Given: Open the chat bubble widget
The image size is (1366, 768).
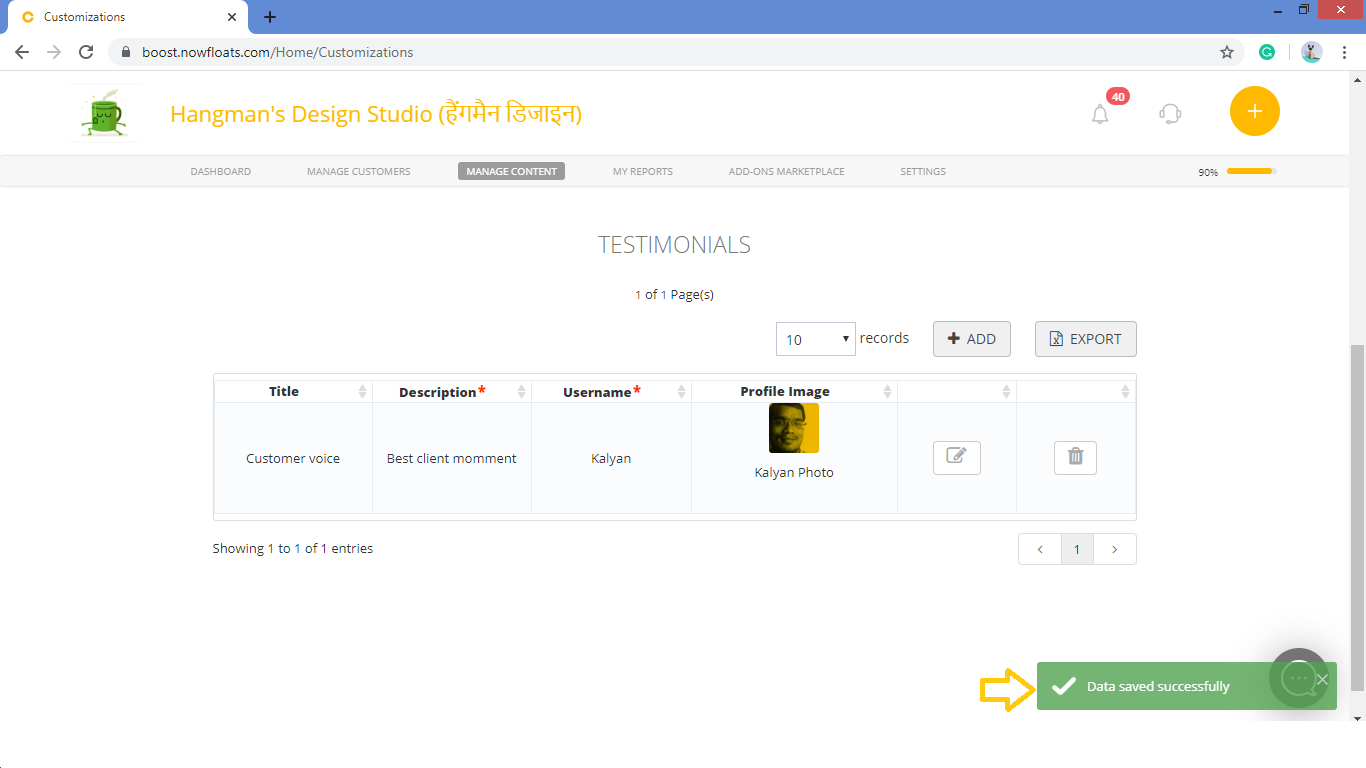Looking at the screenshot, I should tap(1298, 678).
